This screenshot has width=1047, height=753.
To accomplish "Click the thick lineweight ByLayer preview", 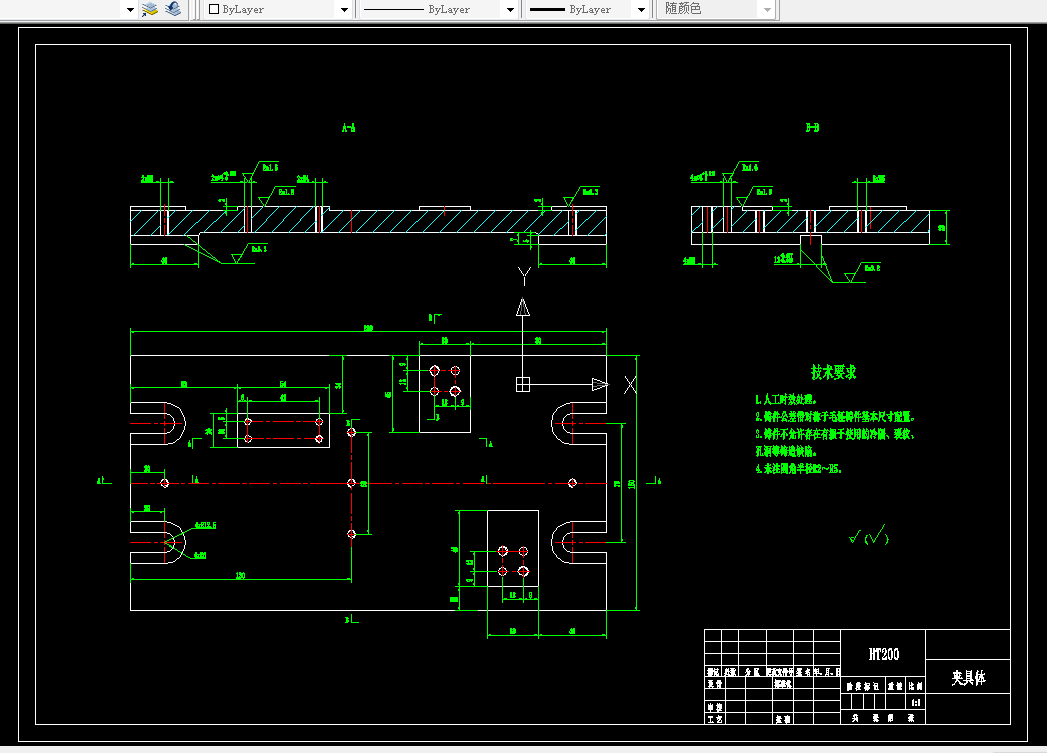I will pos(548,9).
